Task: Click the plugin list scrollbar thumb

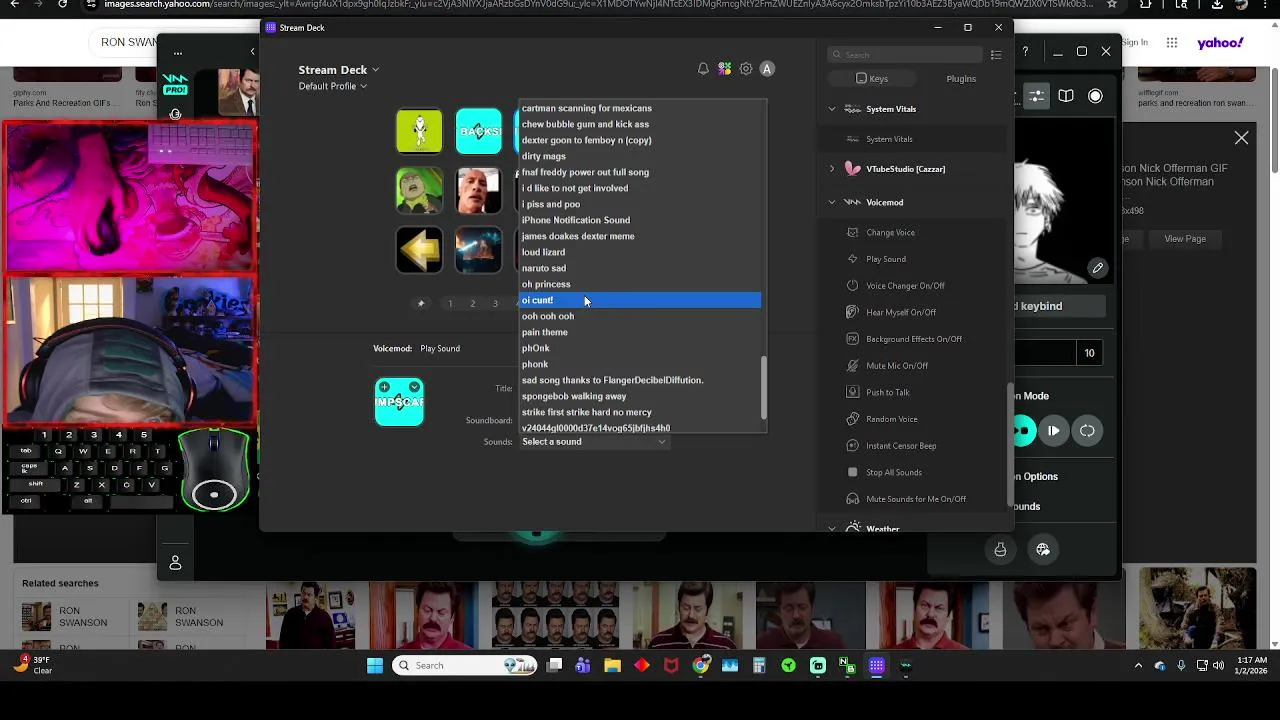Action: pos(1008,445)
